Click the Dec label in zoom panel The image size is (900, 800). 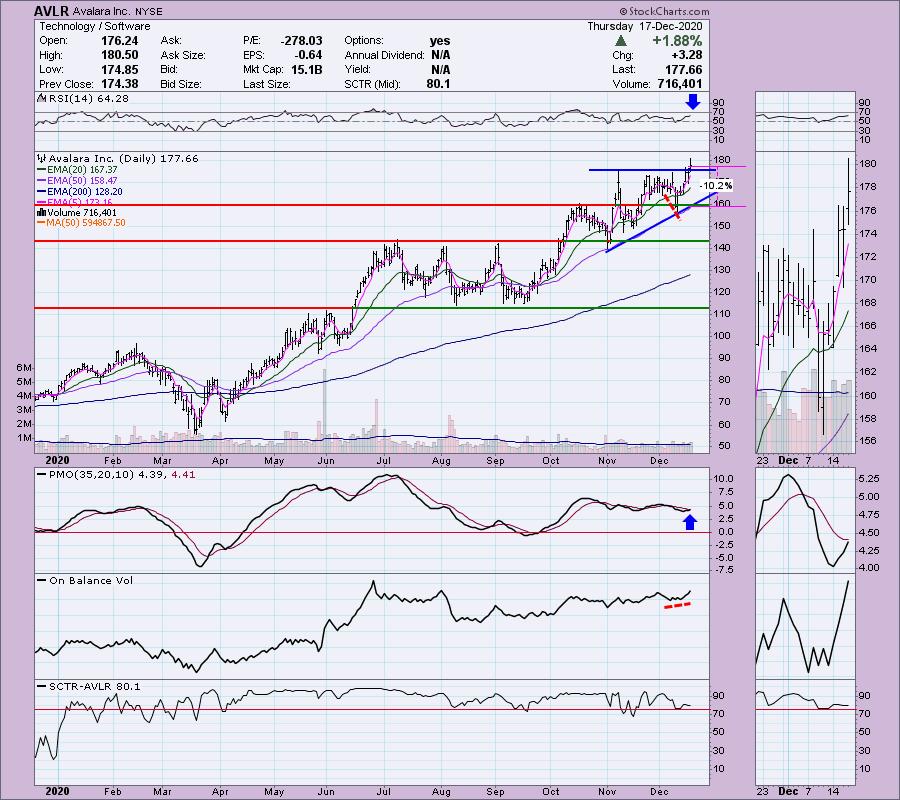click(788, 460)
